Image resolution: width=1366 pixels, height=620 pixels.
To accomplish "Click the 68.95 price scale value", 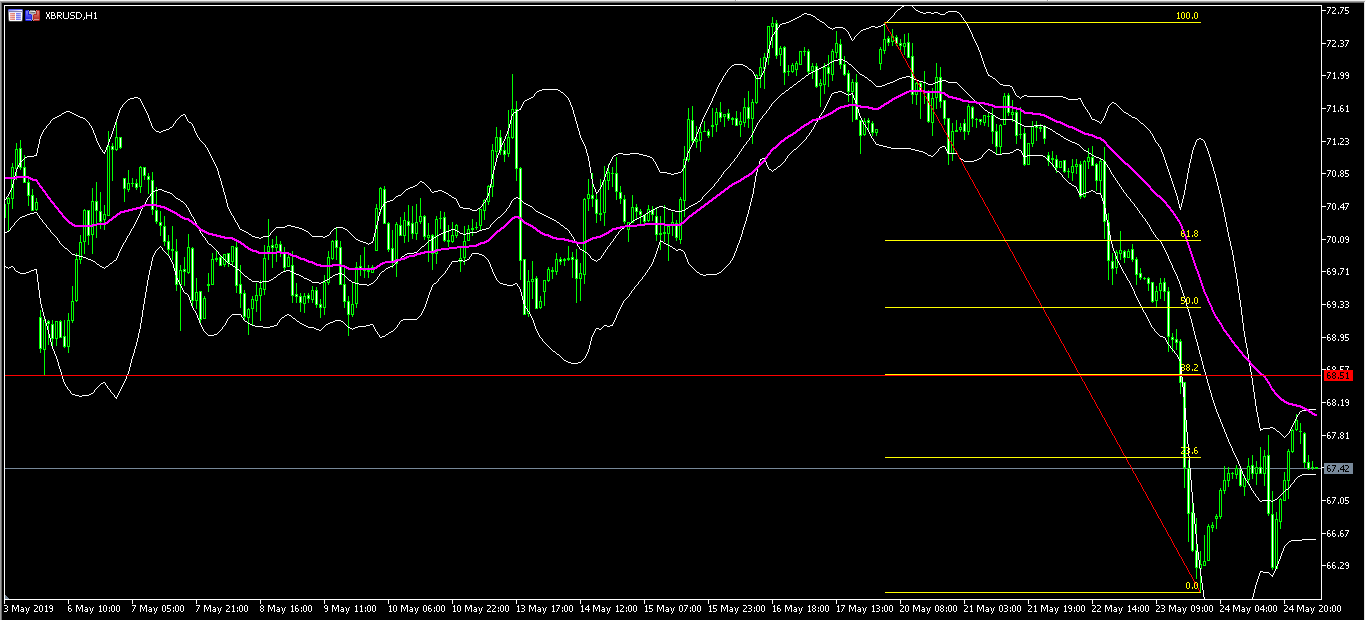I will [1338, 337].
